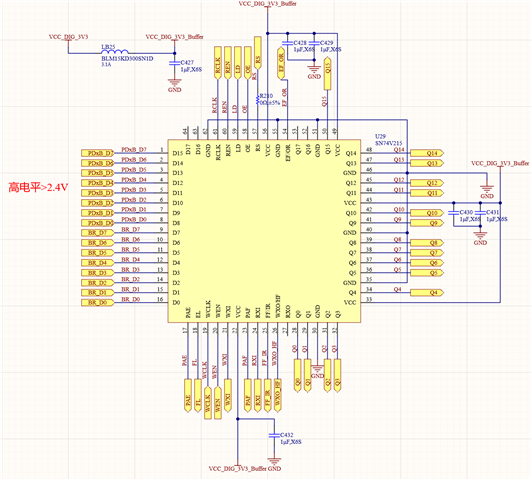Select capacitor C431 symbol
The height and width of the screenshot is (480, 532).
(x=480, y=213)
